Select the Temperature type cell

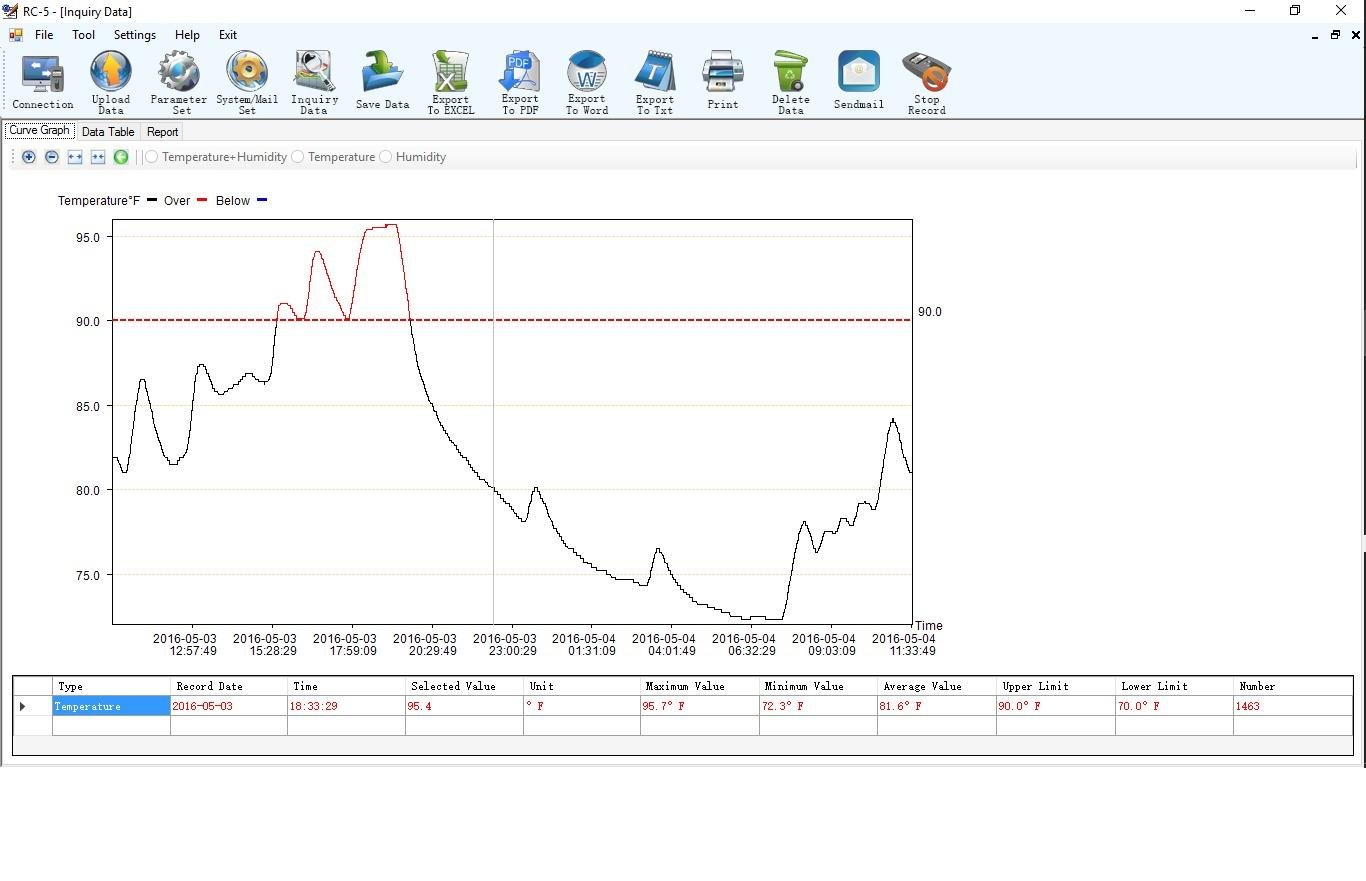click(x=111, y=706)
